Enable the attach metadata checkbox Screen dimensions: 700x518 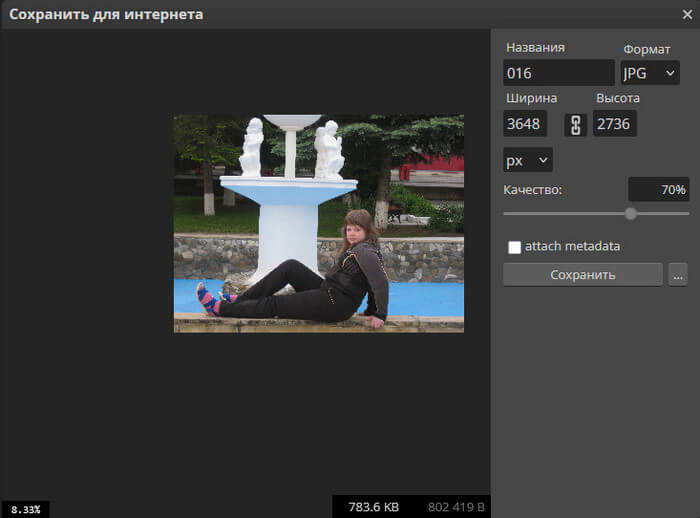(x=514, y=247)
